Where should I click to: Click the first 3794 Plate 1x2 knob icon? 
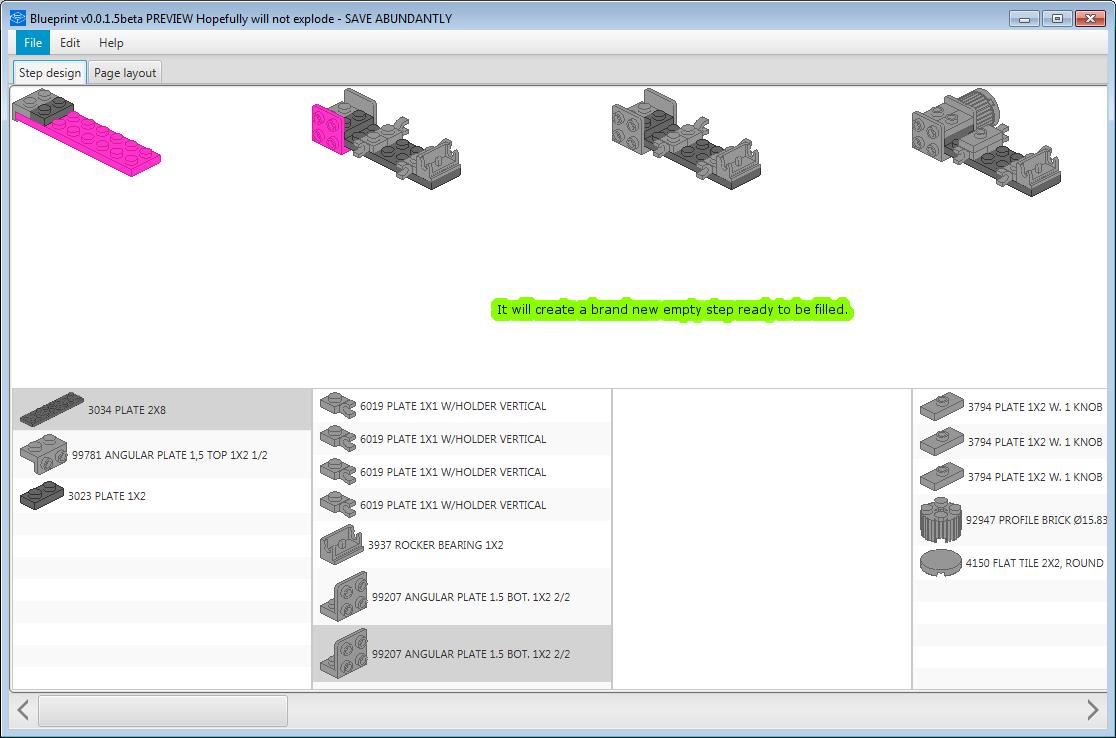coord(942,407)
